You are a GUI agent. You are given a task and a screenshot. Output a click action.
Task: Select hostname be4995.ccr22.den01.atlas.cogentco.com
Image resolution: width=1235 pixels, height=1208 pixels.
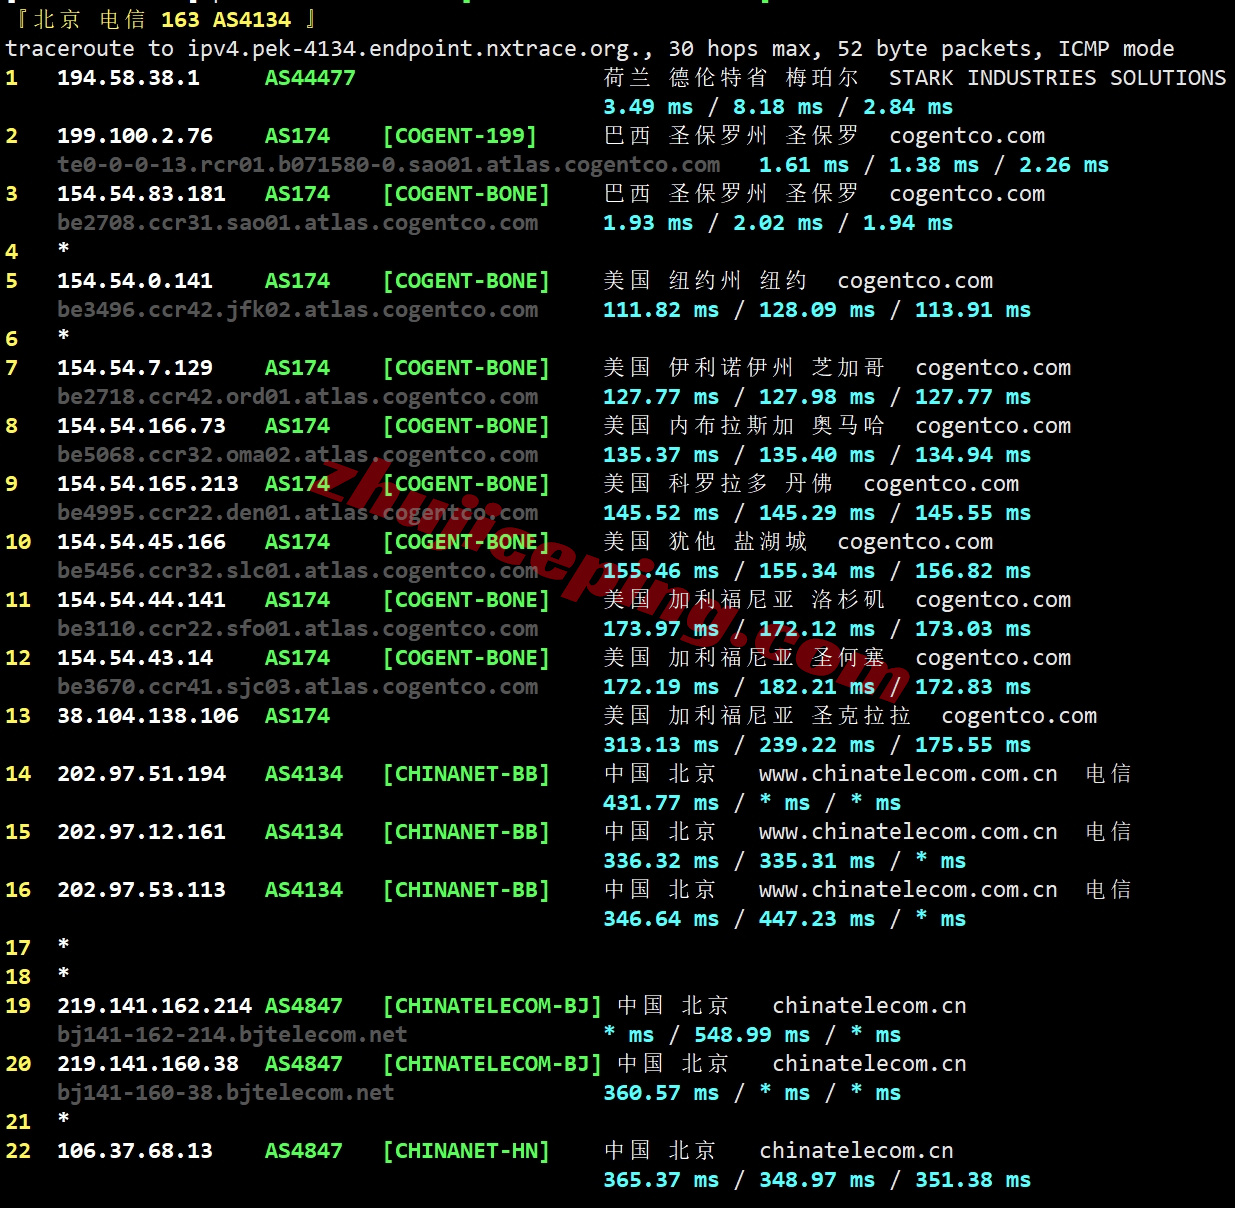tap(298, 512)
